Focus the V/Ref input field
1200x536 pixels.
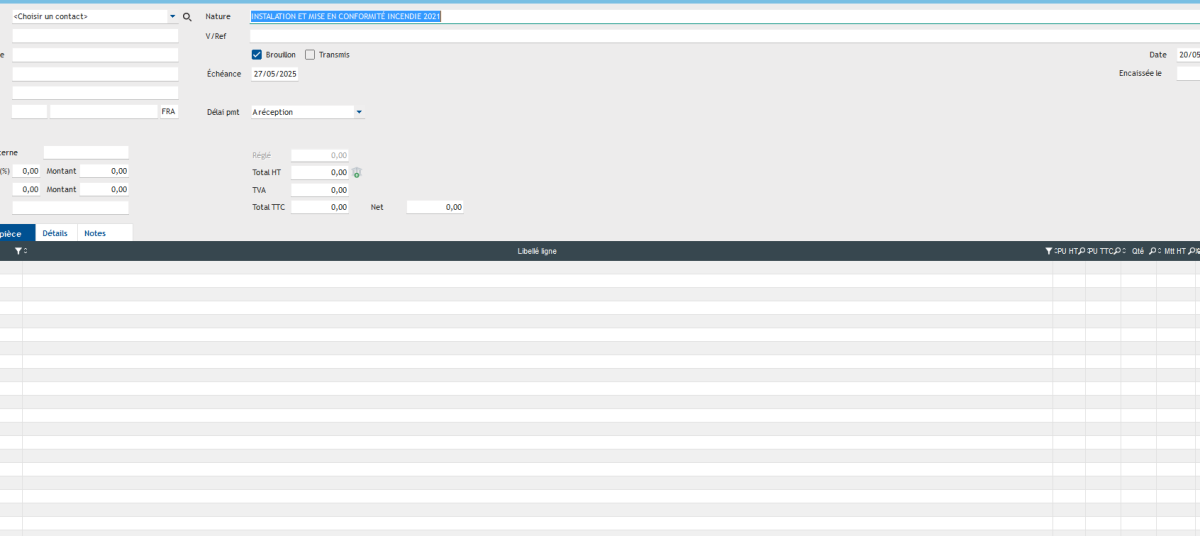click(x=700, y=36)
